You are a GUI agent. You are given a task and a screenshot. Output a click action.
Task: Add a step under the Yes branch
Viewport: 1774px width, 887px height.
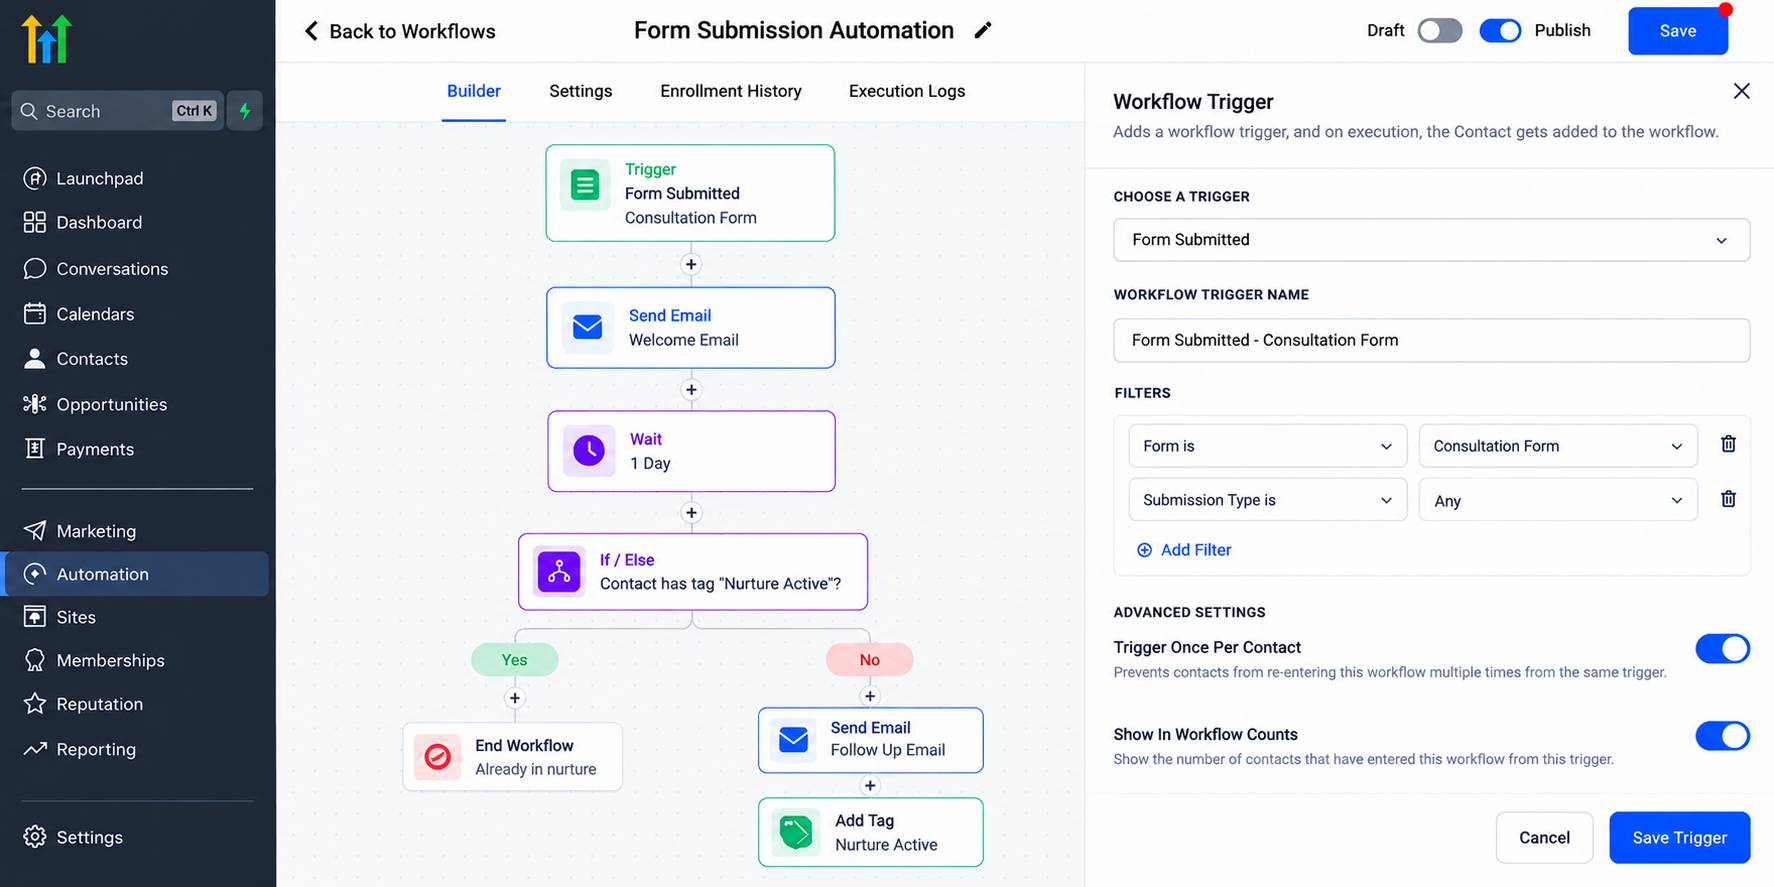(515, 698)
